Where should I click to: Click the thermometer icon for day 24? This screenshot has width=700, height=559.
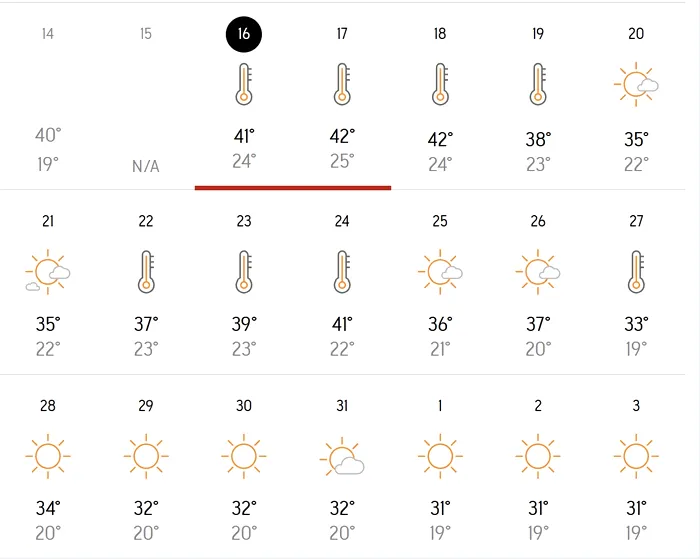(342, 272)
